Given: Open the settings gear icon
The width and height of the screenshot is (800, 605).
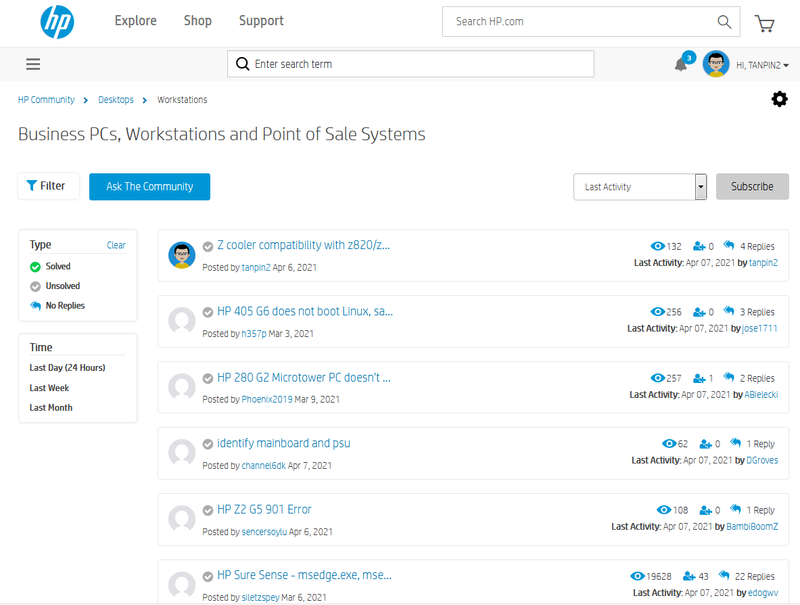Looking at the screenshot, I should point(780,99).
